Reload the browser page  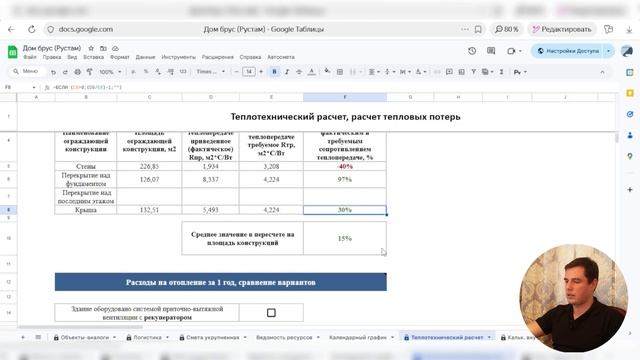(x=31, y=29)
